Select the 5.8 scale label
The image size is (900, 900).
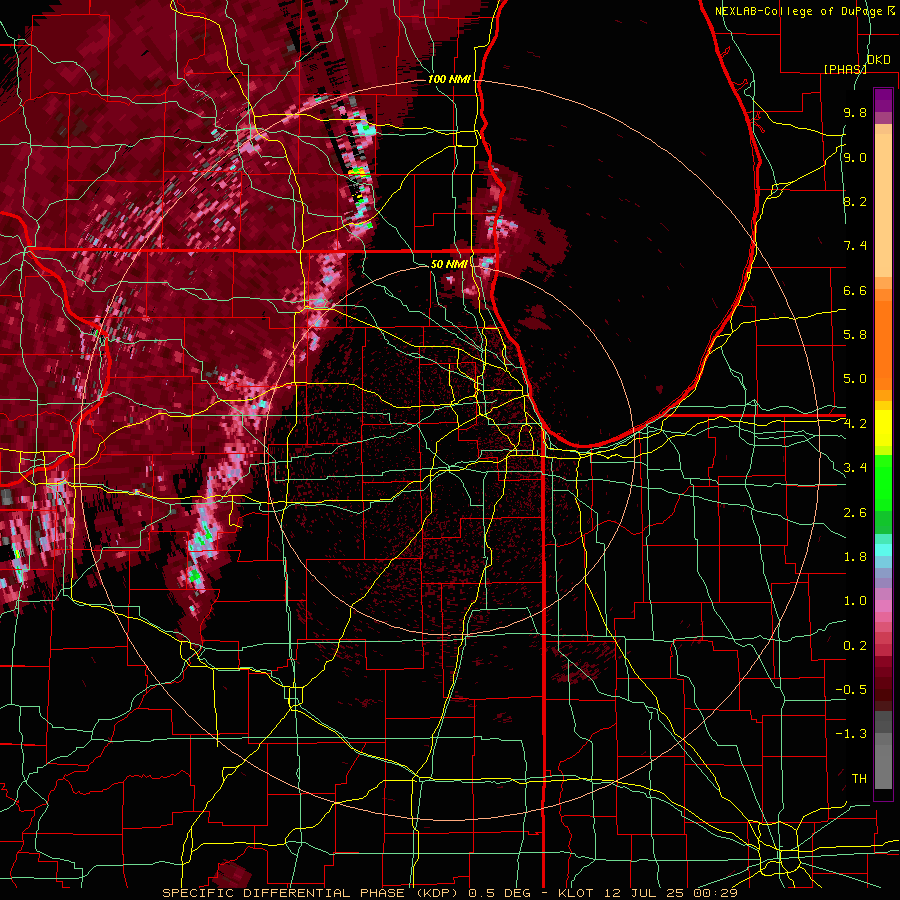pos(855,335)
